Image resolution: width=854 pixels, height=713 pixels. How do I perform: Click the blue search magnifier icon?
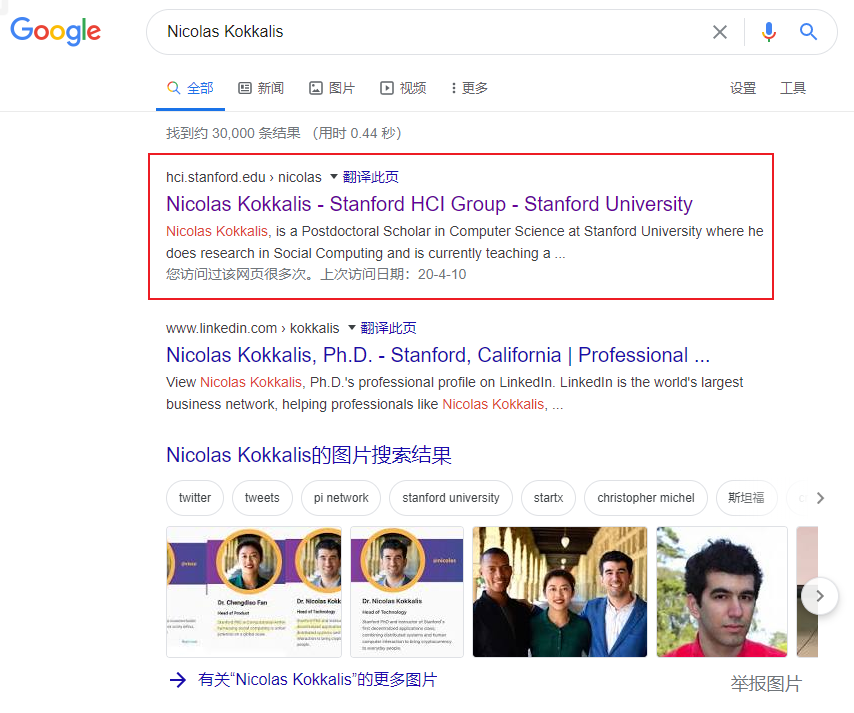coord(808,32)
